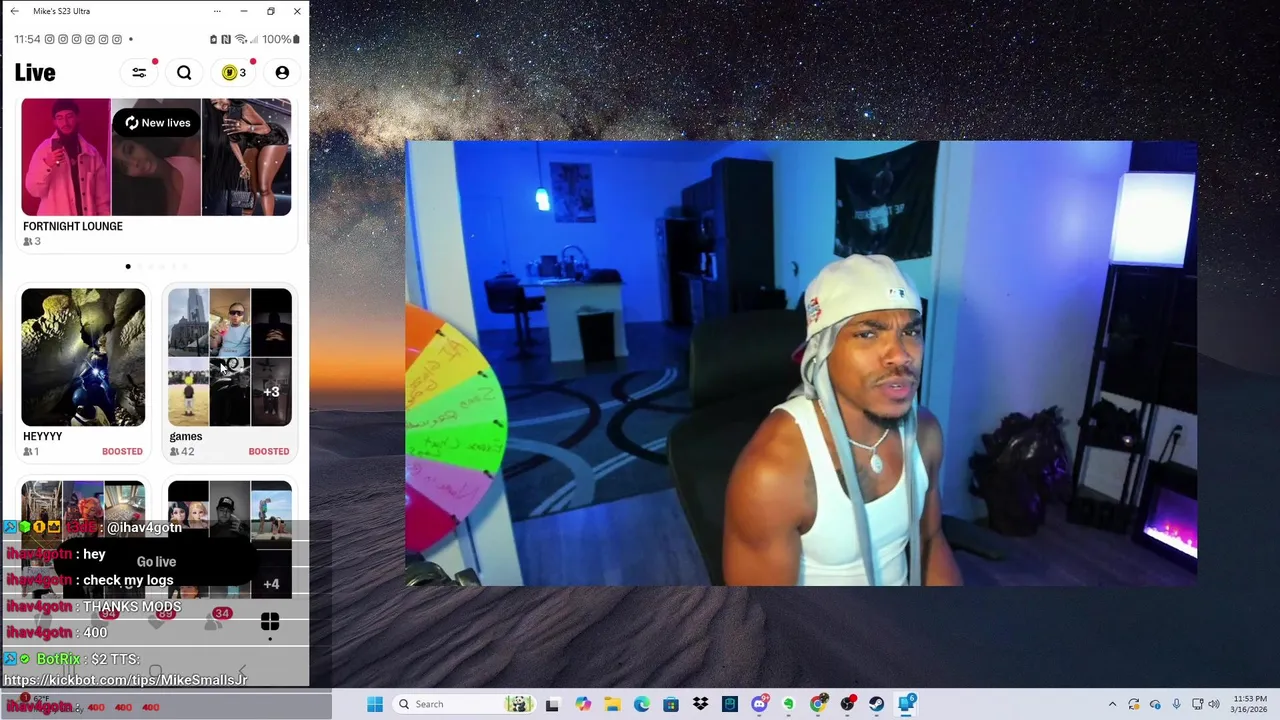
Task: Open Google Chrome from taskbar
Action: coord(818,704)
